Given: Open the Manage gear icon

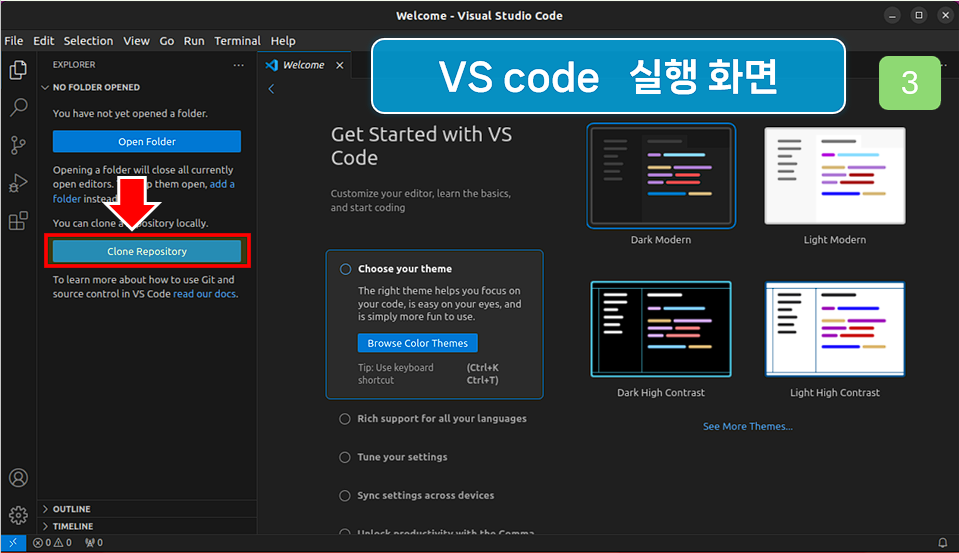Looking at the screenshot, I should coord(18,515).
